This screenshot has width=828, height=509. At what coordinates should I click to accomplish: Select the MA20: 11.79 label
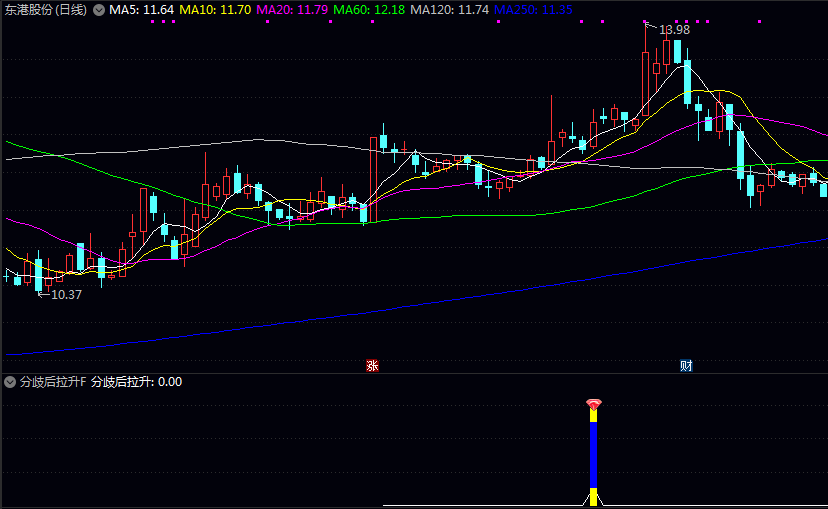pos(292,10)
